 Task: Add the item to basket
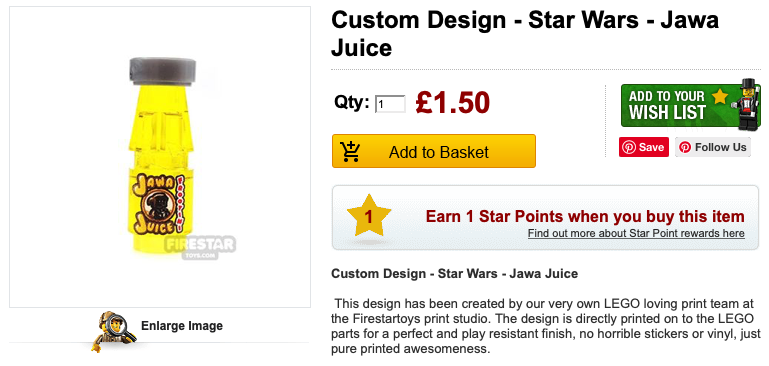point(434,151)
